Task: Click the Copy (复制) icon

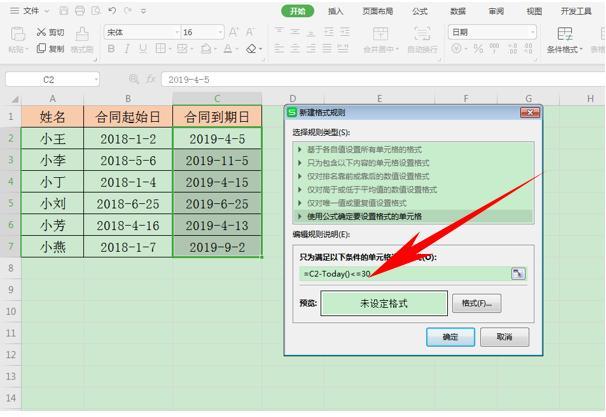Action: point(41,48)
